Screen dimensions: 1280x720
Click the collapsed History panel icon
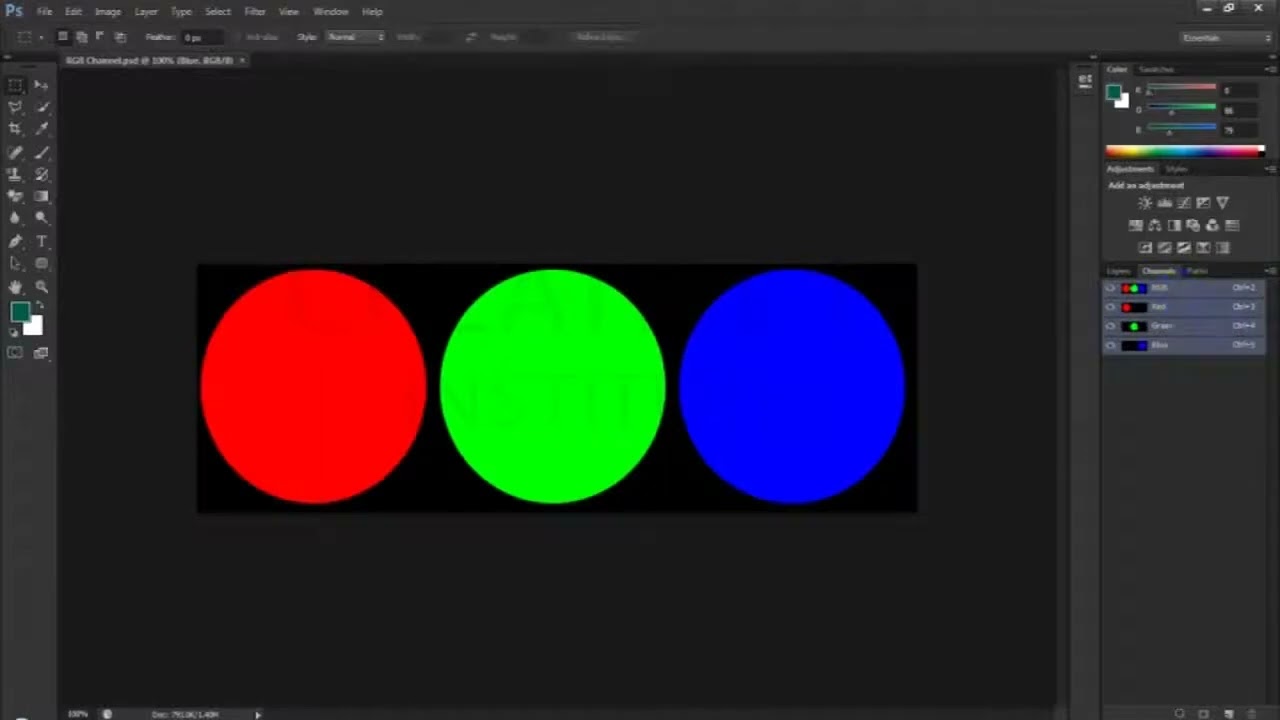[1085, 82]
